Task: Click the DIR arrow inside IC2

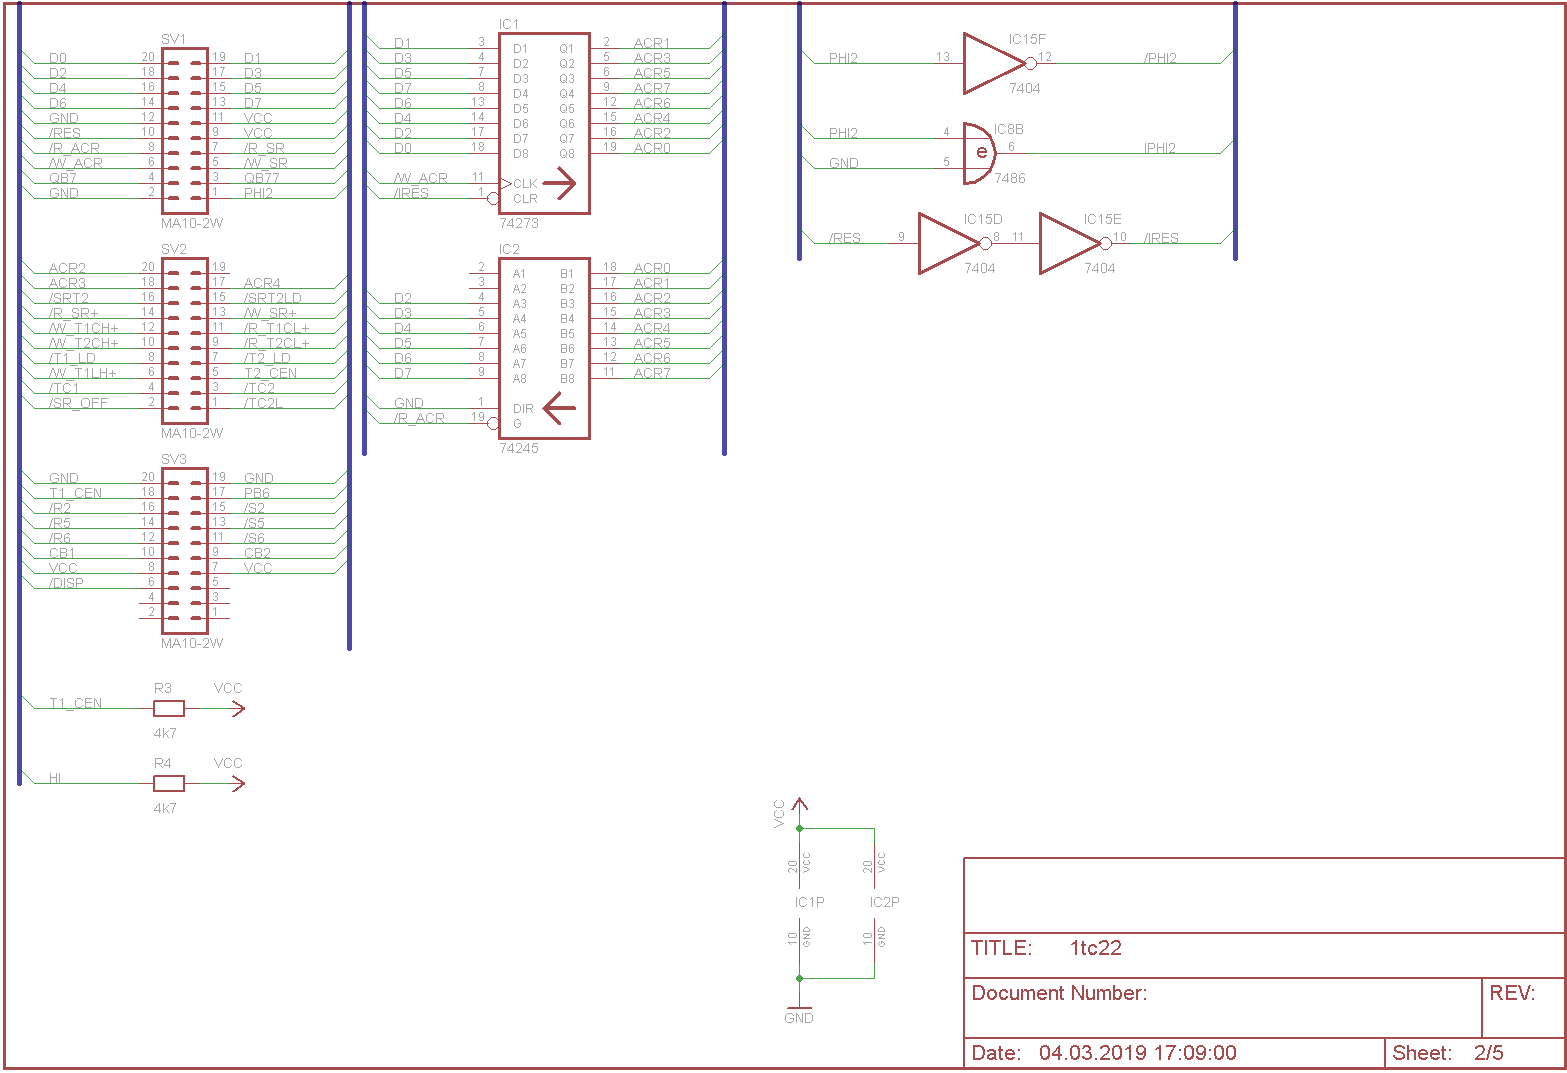Action: click(x=560, y=408)
